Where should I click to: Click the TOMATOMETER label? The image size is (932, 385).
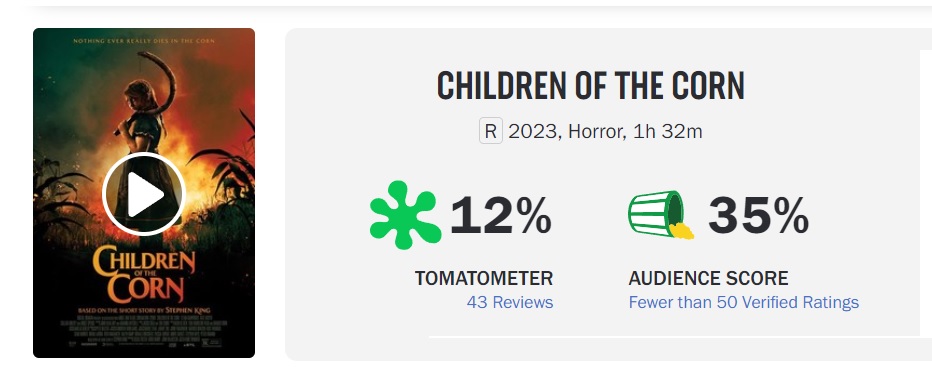pos(484,278)
